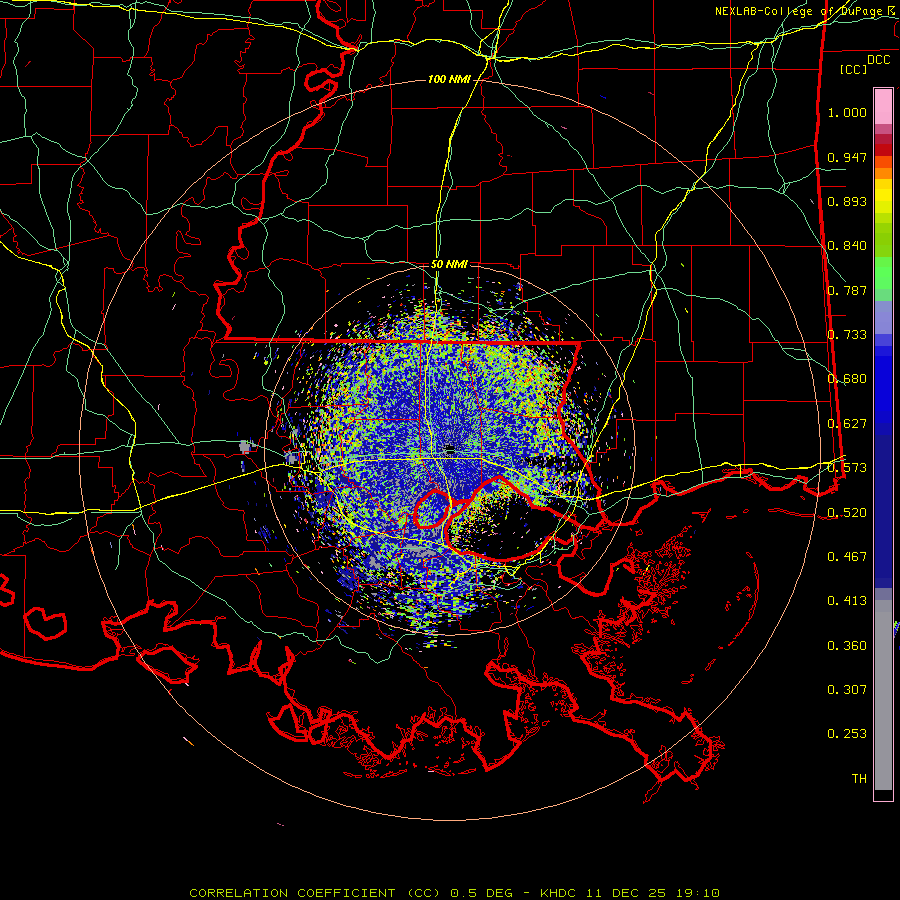Screen dimensions: 900x900
Task: Select the 1.000 scale value
Action: click(847, 113)
